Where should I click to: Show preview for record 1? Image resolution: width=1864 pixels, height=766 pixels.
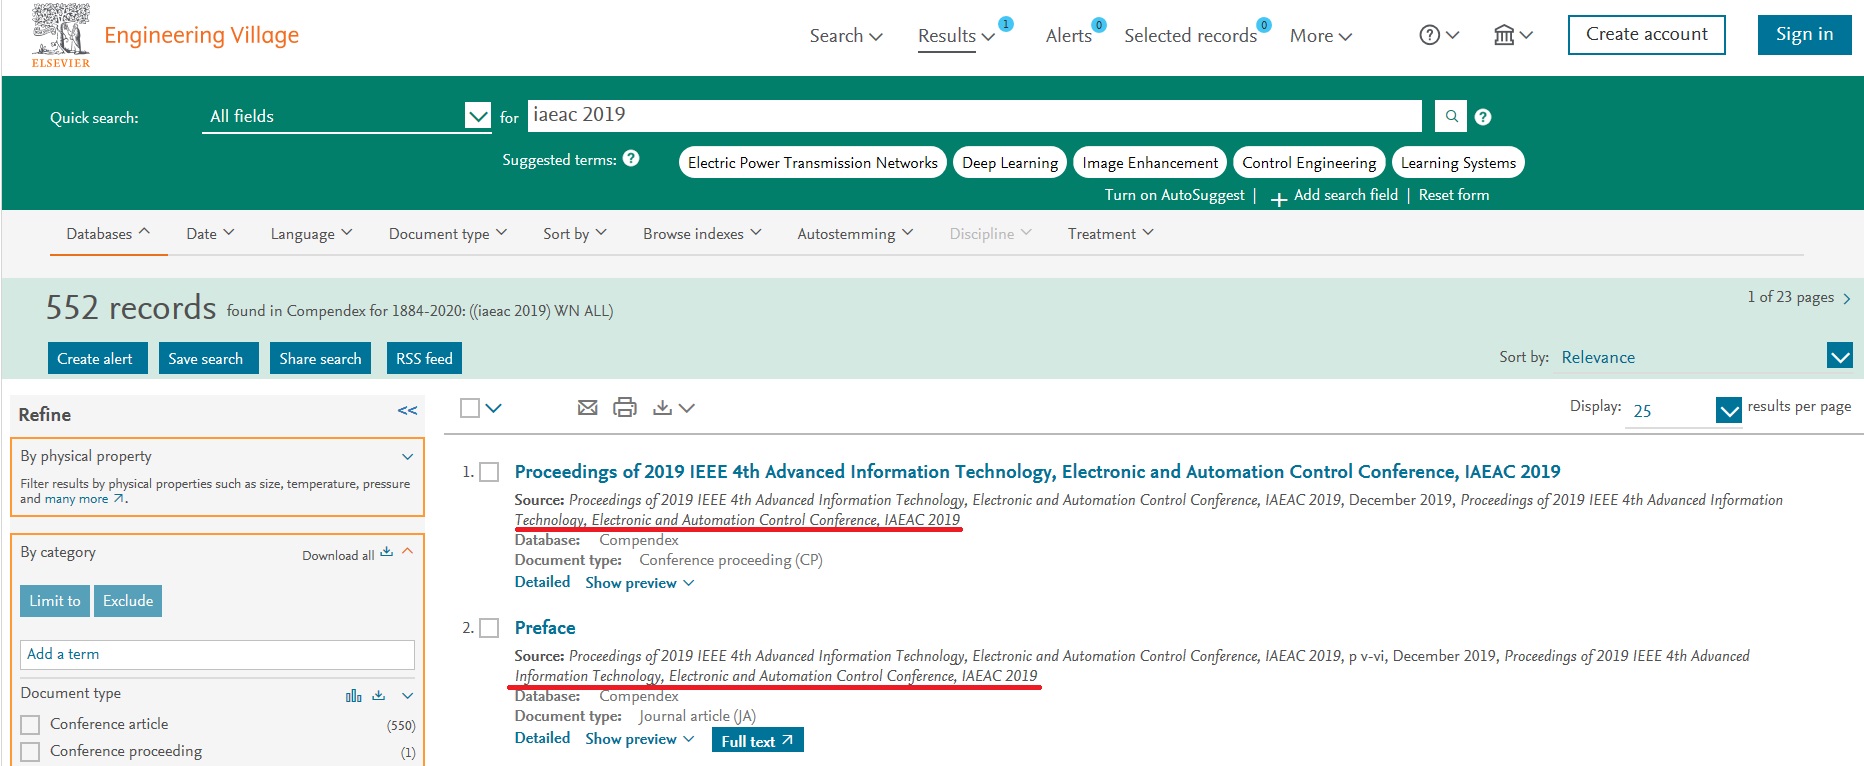click(x=640, y=583)
